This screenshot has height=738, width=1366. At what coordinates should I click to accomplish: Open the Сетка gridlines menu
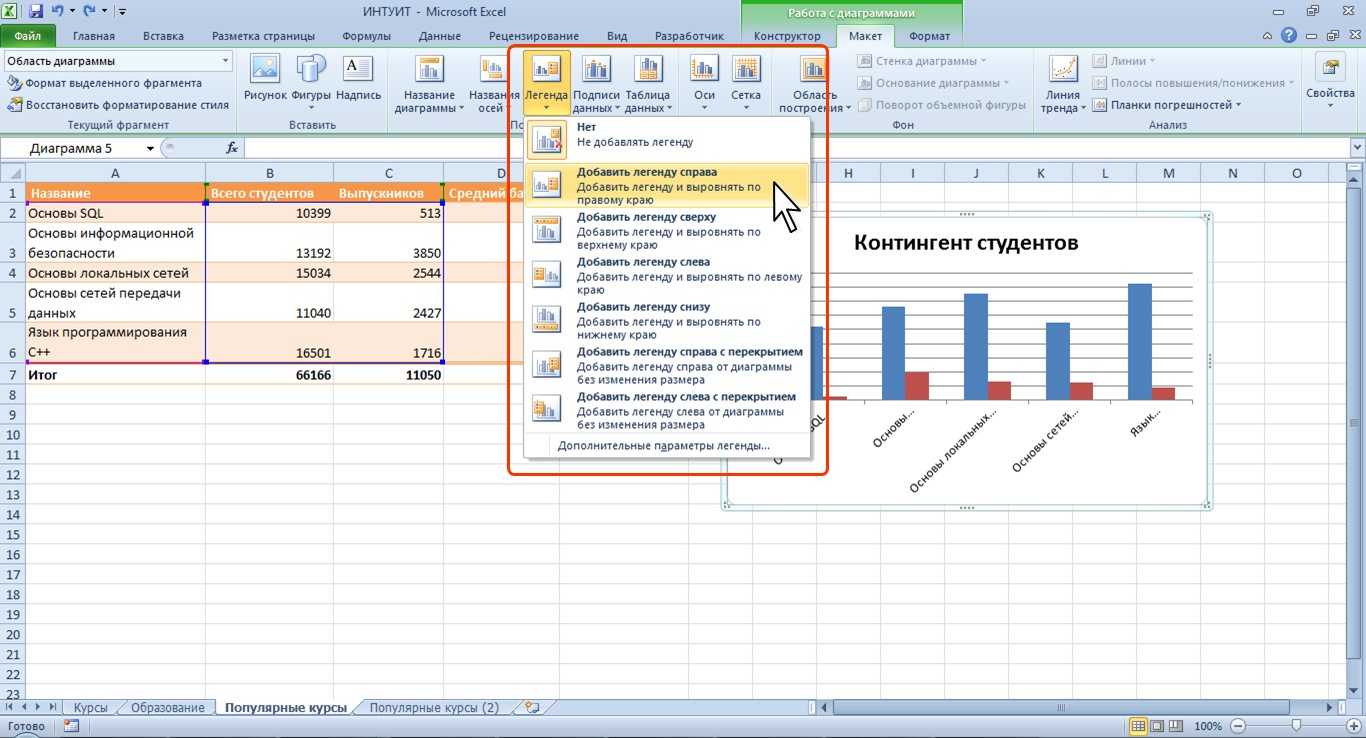pos(746,84)
